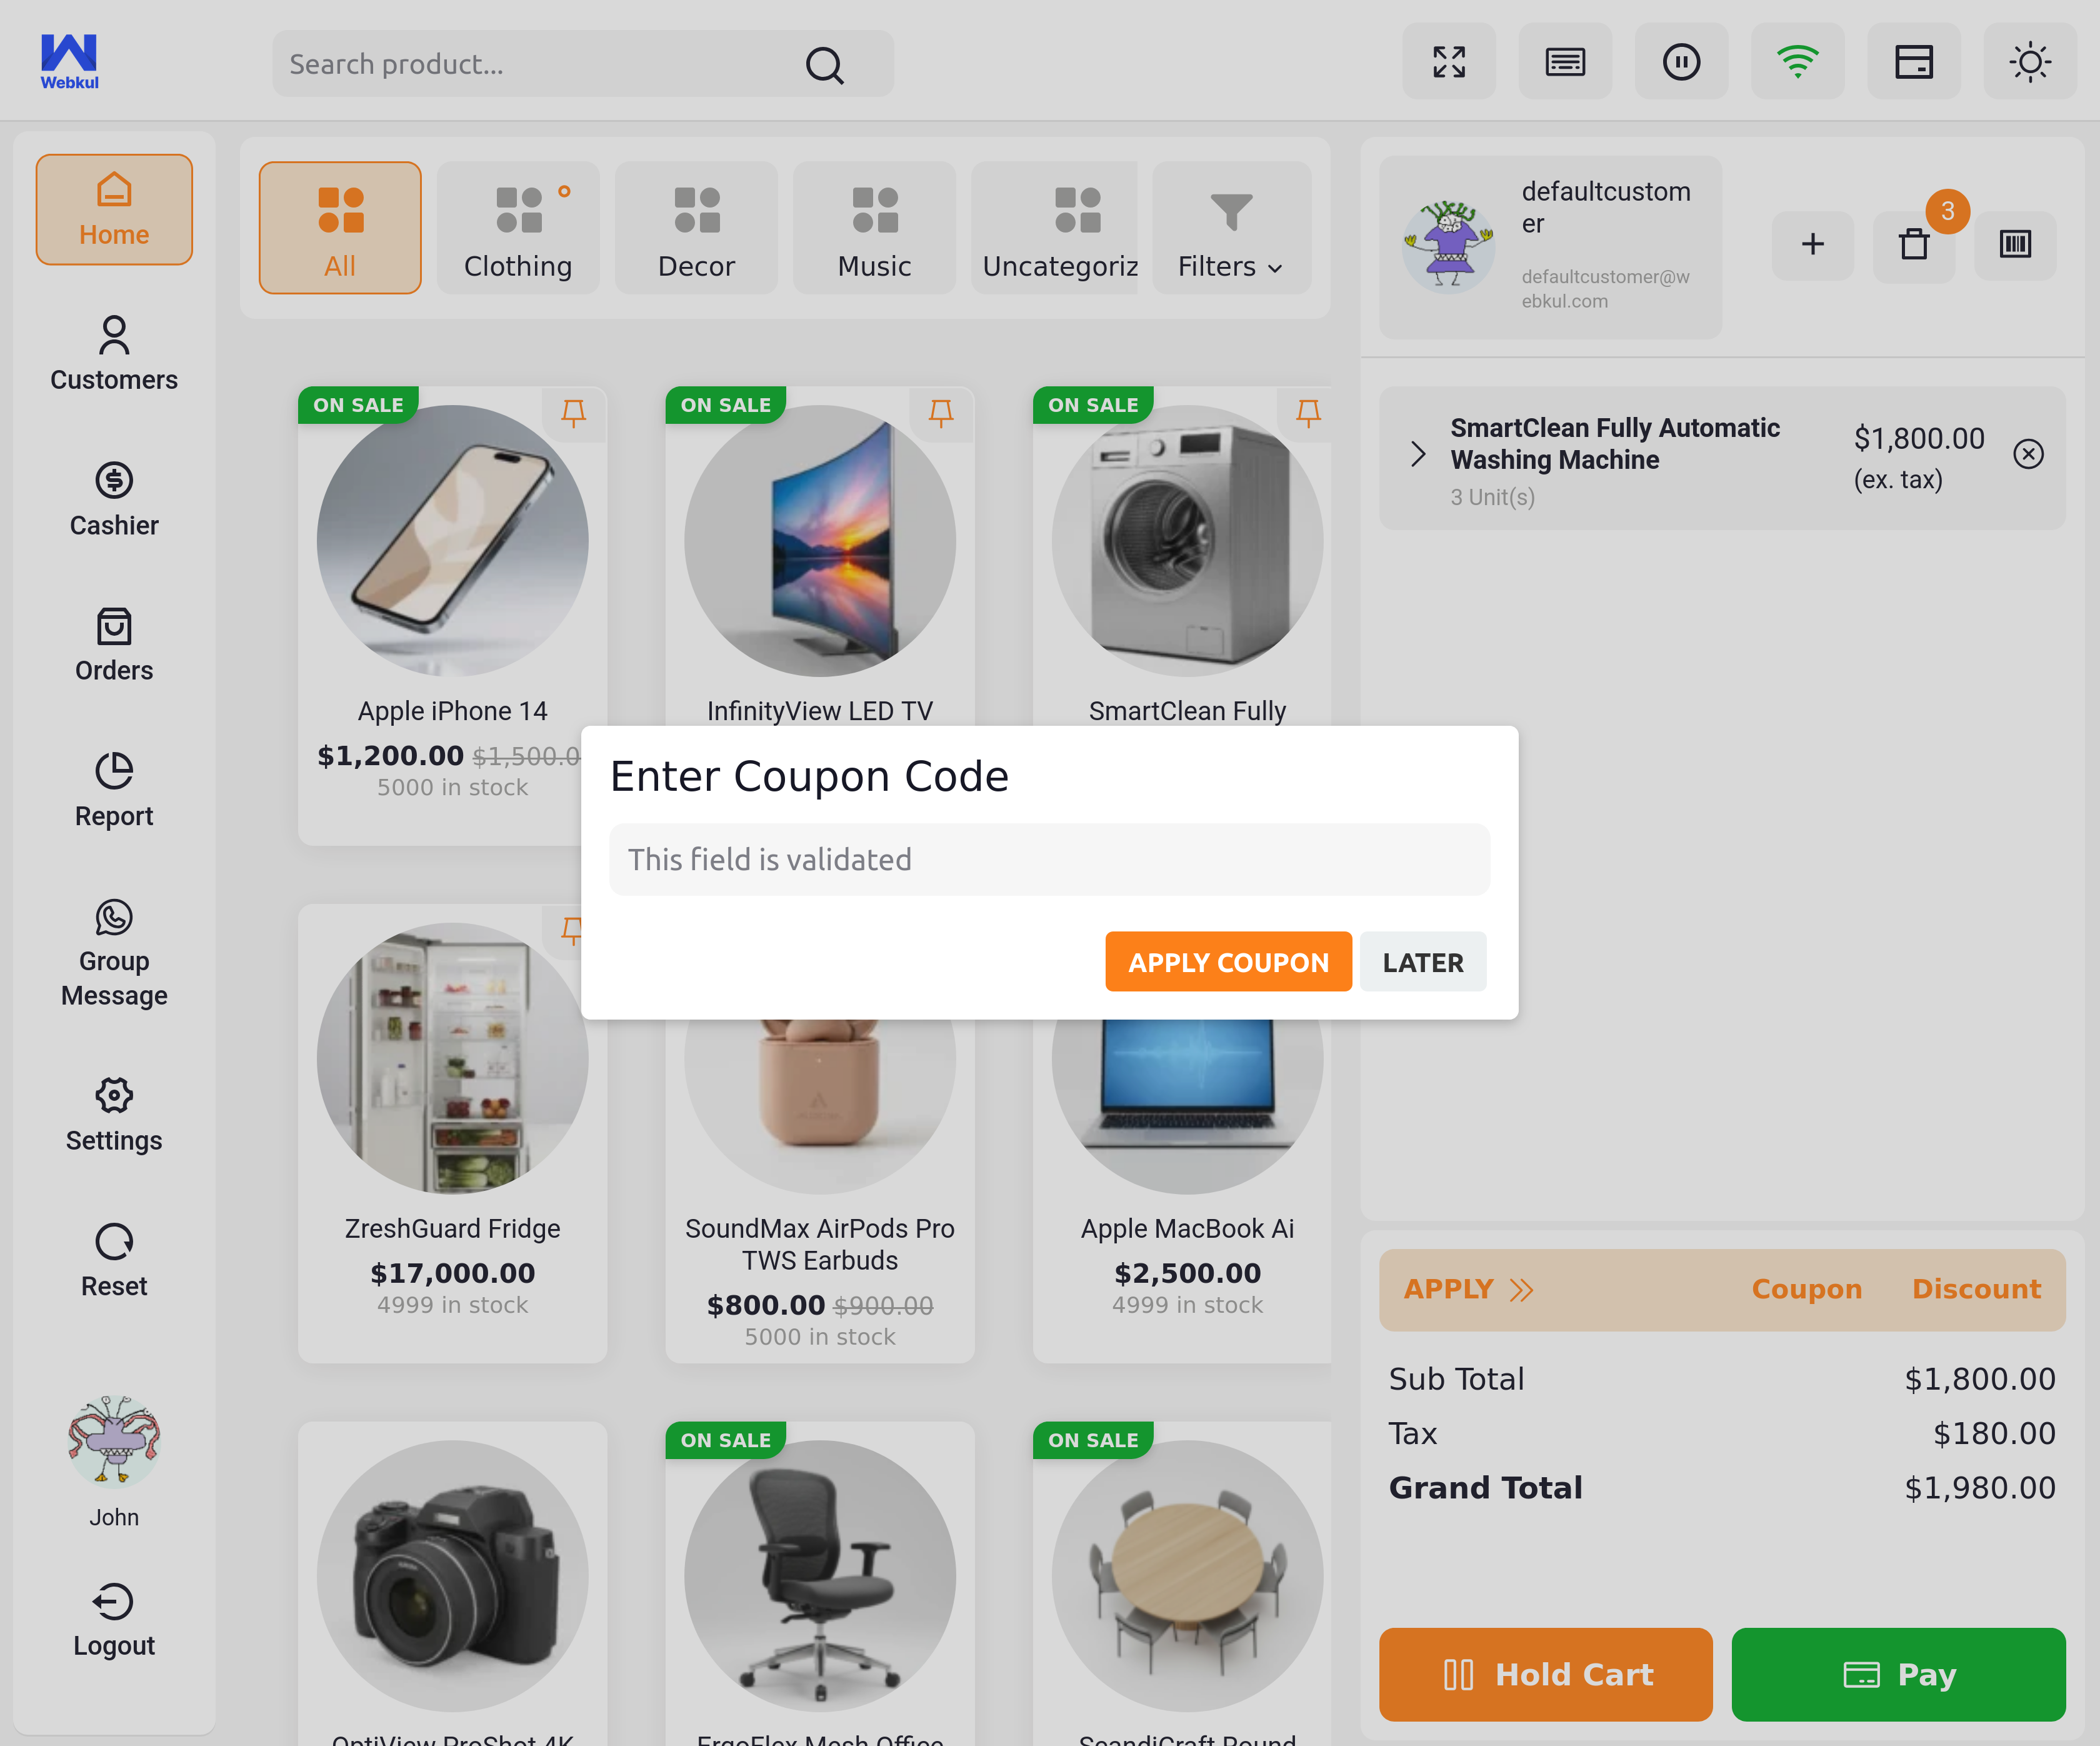Select the Uncategorized category tab
2100x1746 pixels.
1055,228
